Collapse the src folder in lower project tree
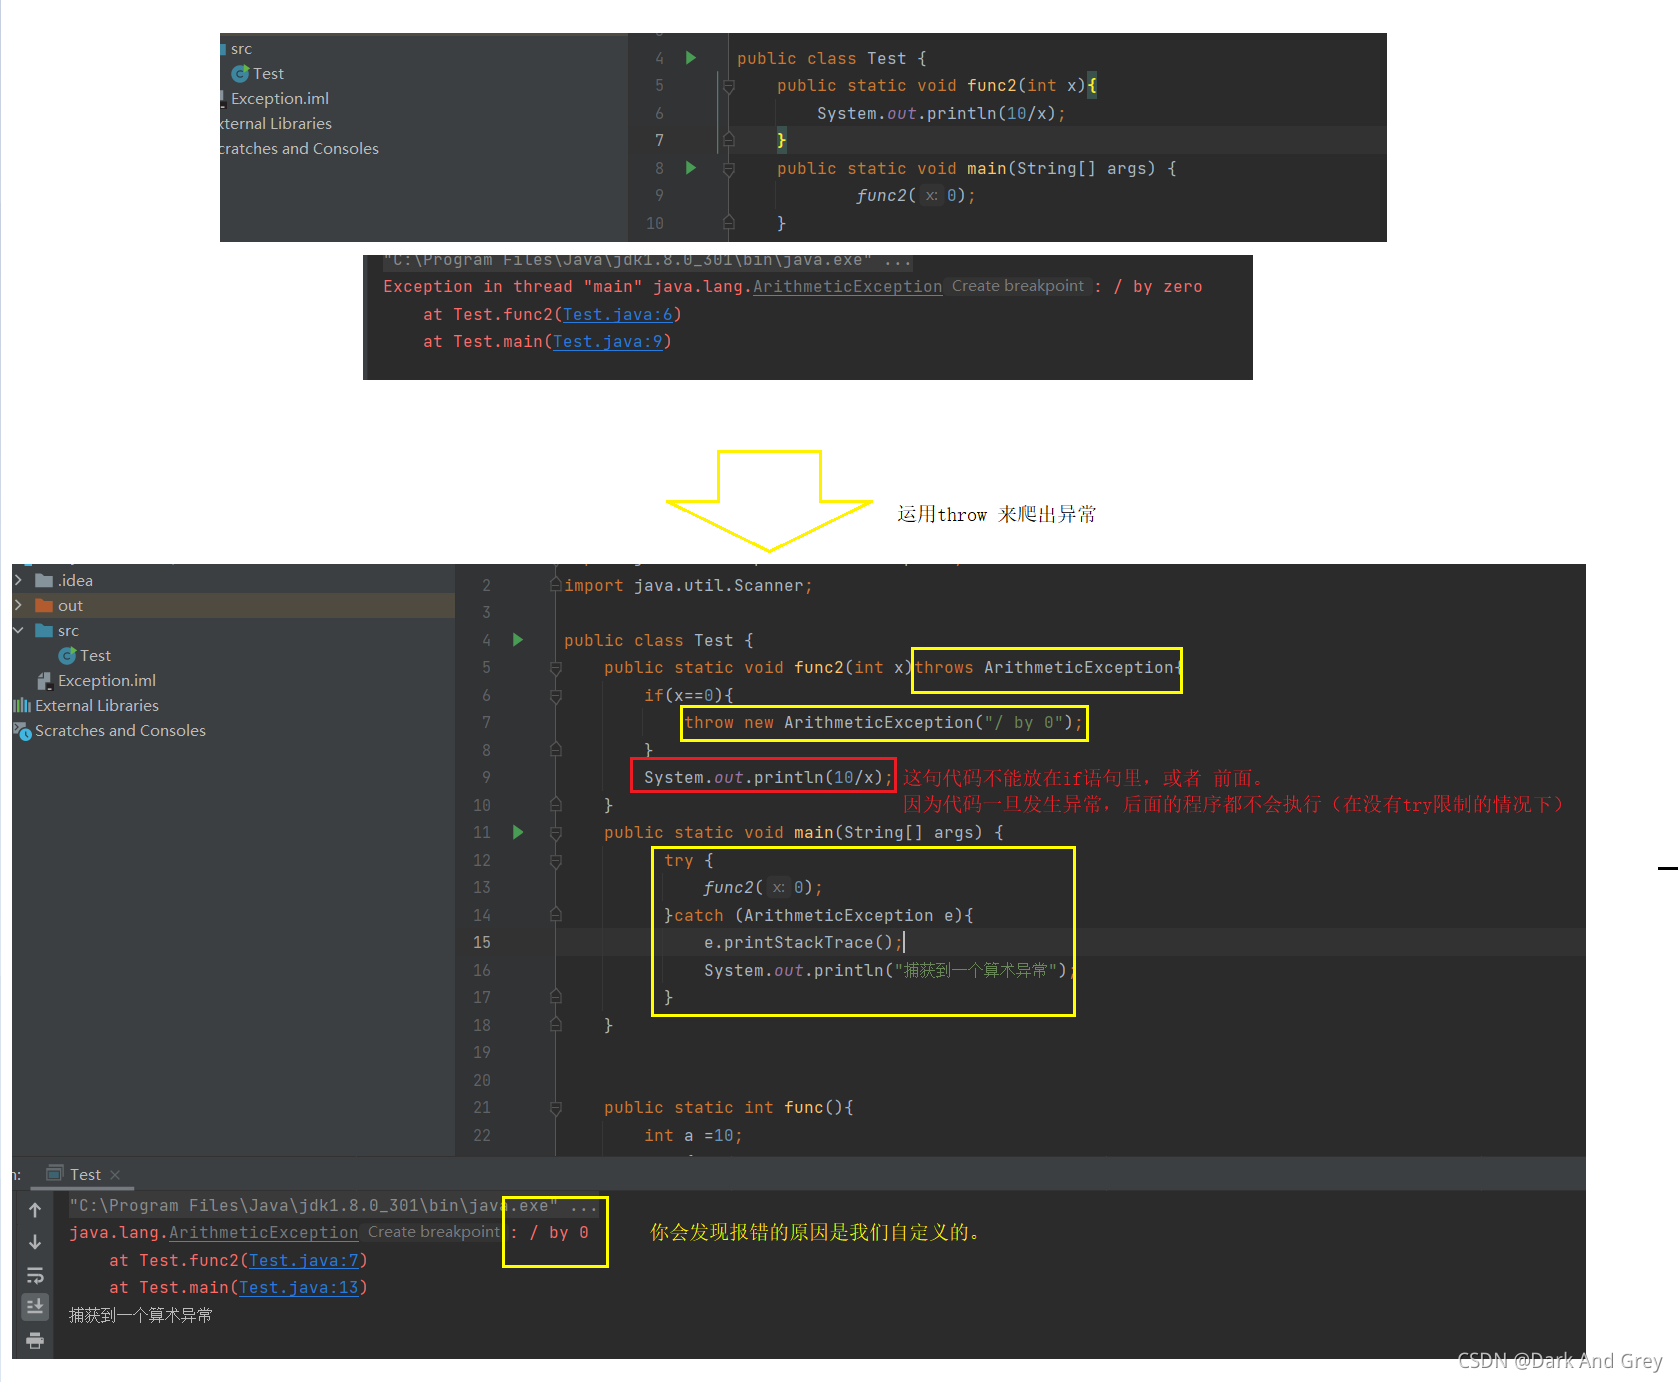Image resolution: width=1678 pixels, height=1382 pixels. point(19,630)
